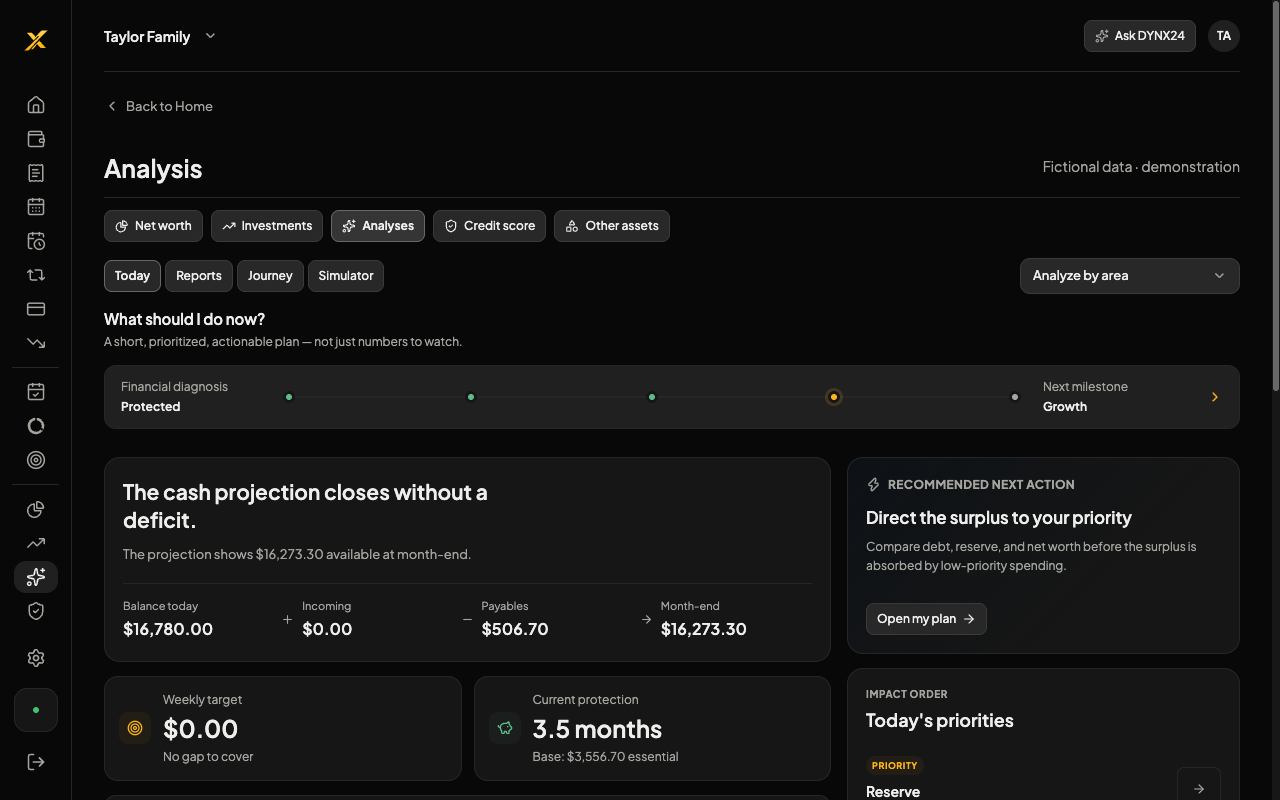The height and width of the screenshot is (800, 1280).
Task: Open the calendar check sidebar icon
Action: 36,392
